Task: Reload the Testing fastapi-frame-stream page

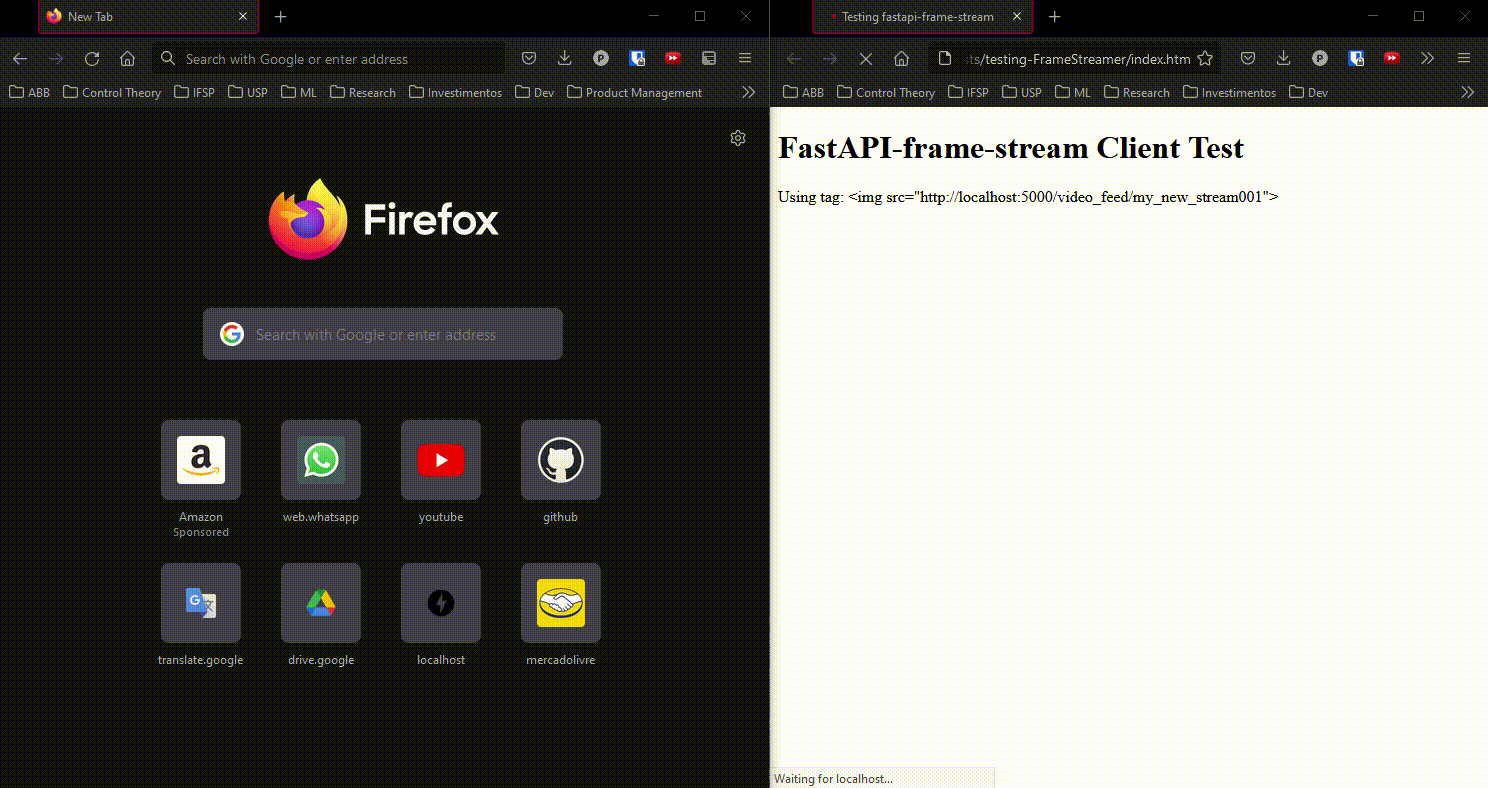Action: (866, 58)
